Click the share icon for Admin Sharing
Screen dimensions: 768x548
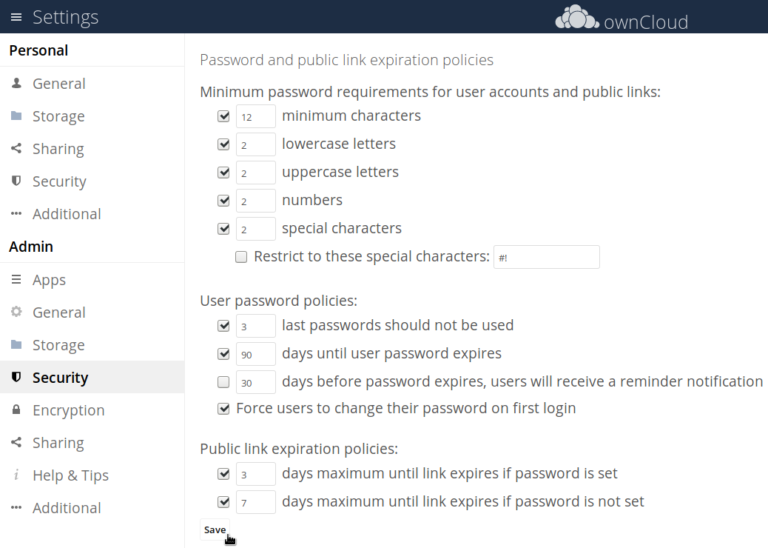16,442
